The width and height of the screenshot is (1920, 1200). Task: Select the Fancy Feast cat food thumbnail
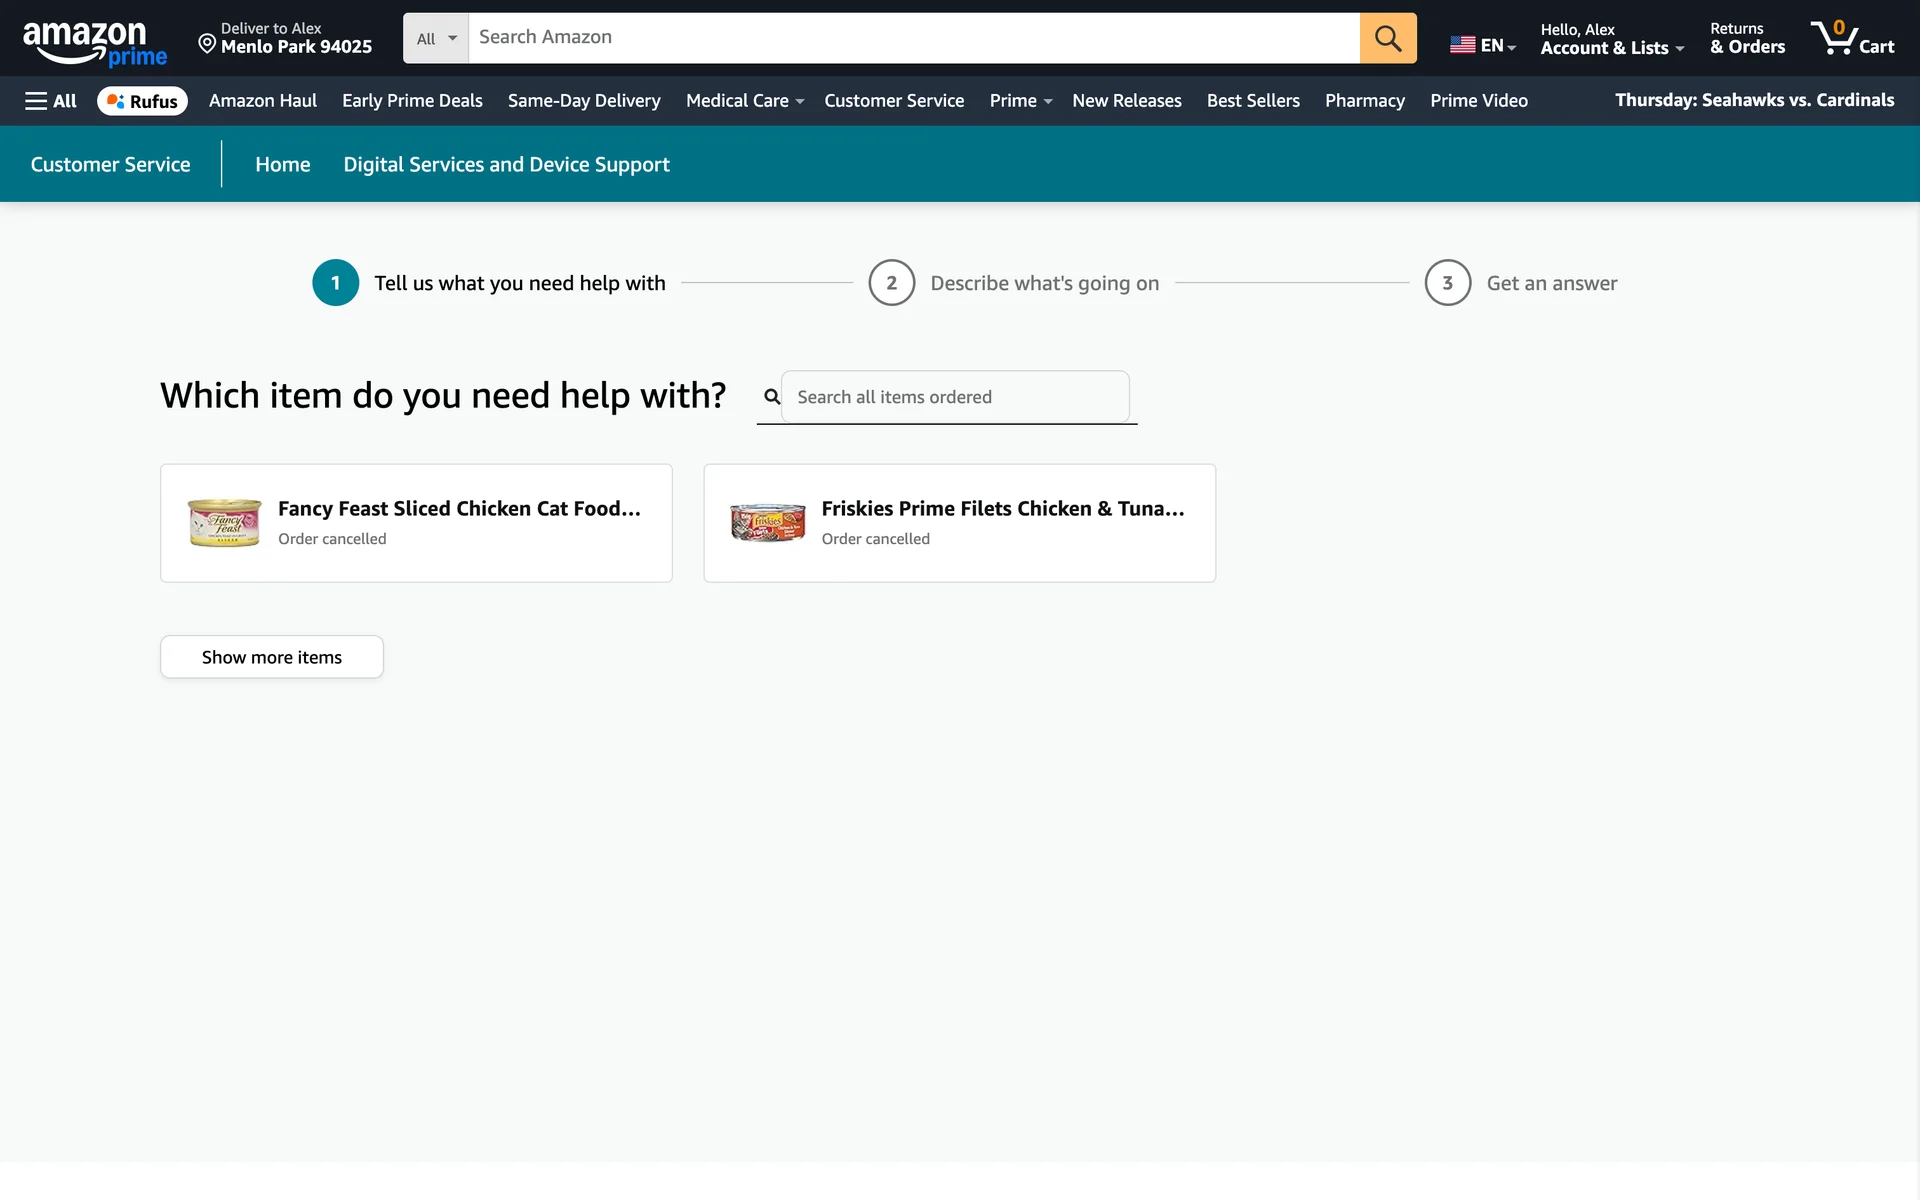point(224,523)
